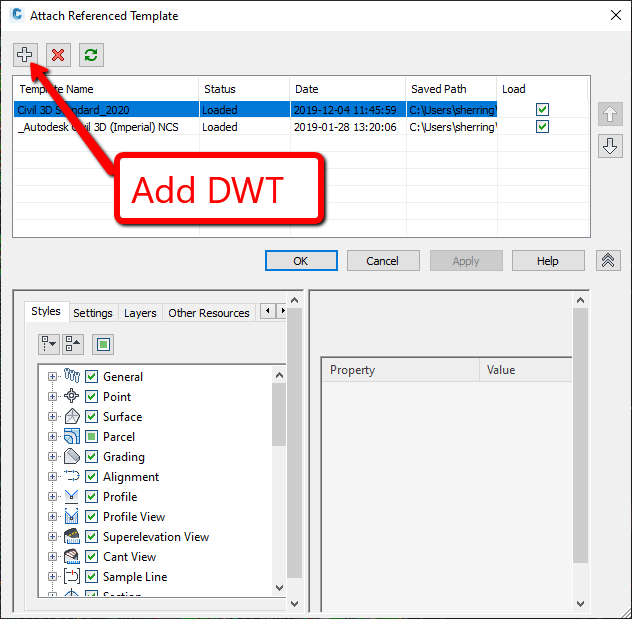This screenshot has height=619, width=632.
Task: Expand the Cant View tree node
Action: (x=52, y=556)
